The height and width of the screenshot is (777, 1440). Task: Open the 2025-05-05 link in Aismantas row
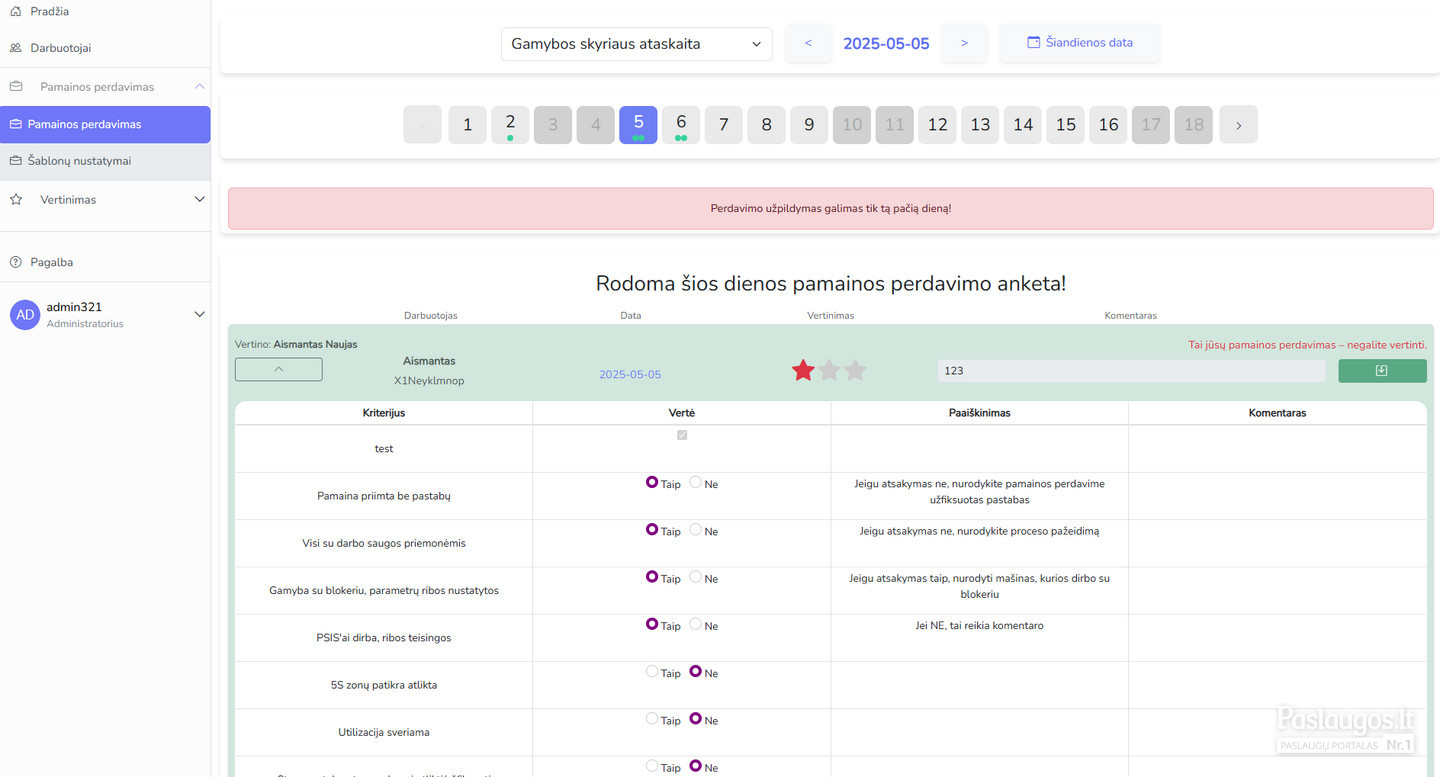click(630, 375)
